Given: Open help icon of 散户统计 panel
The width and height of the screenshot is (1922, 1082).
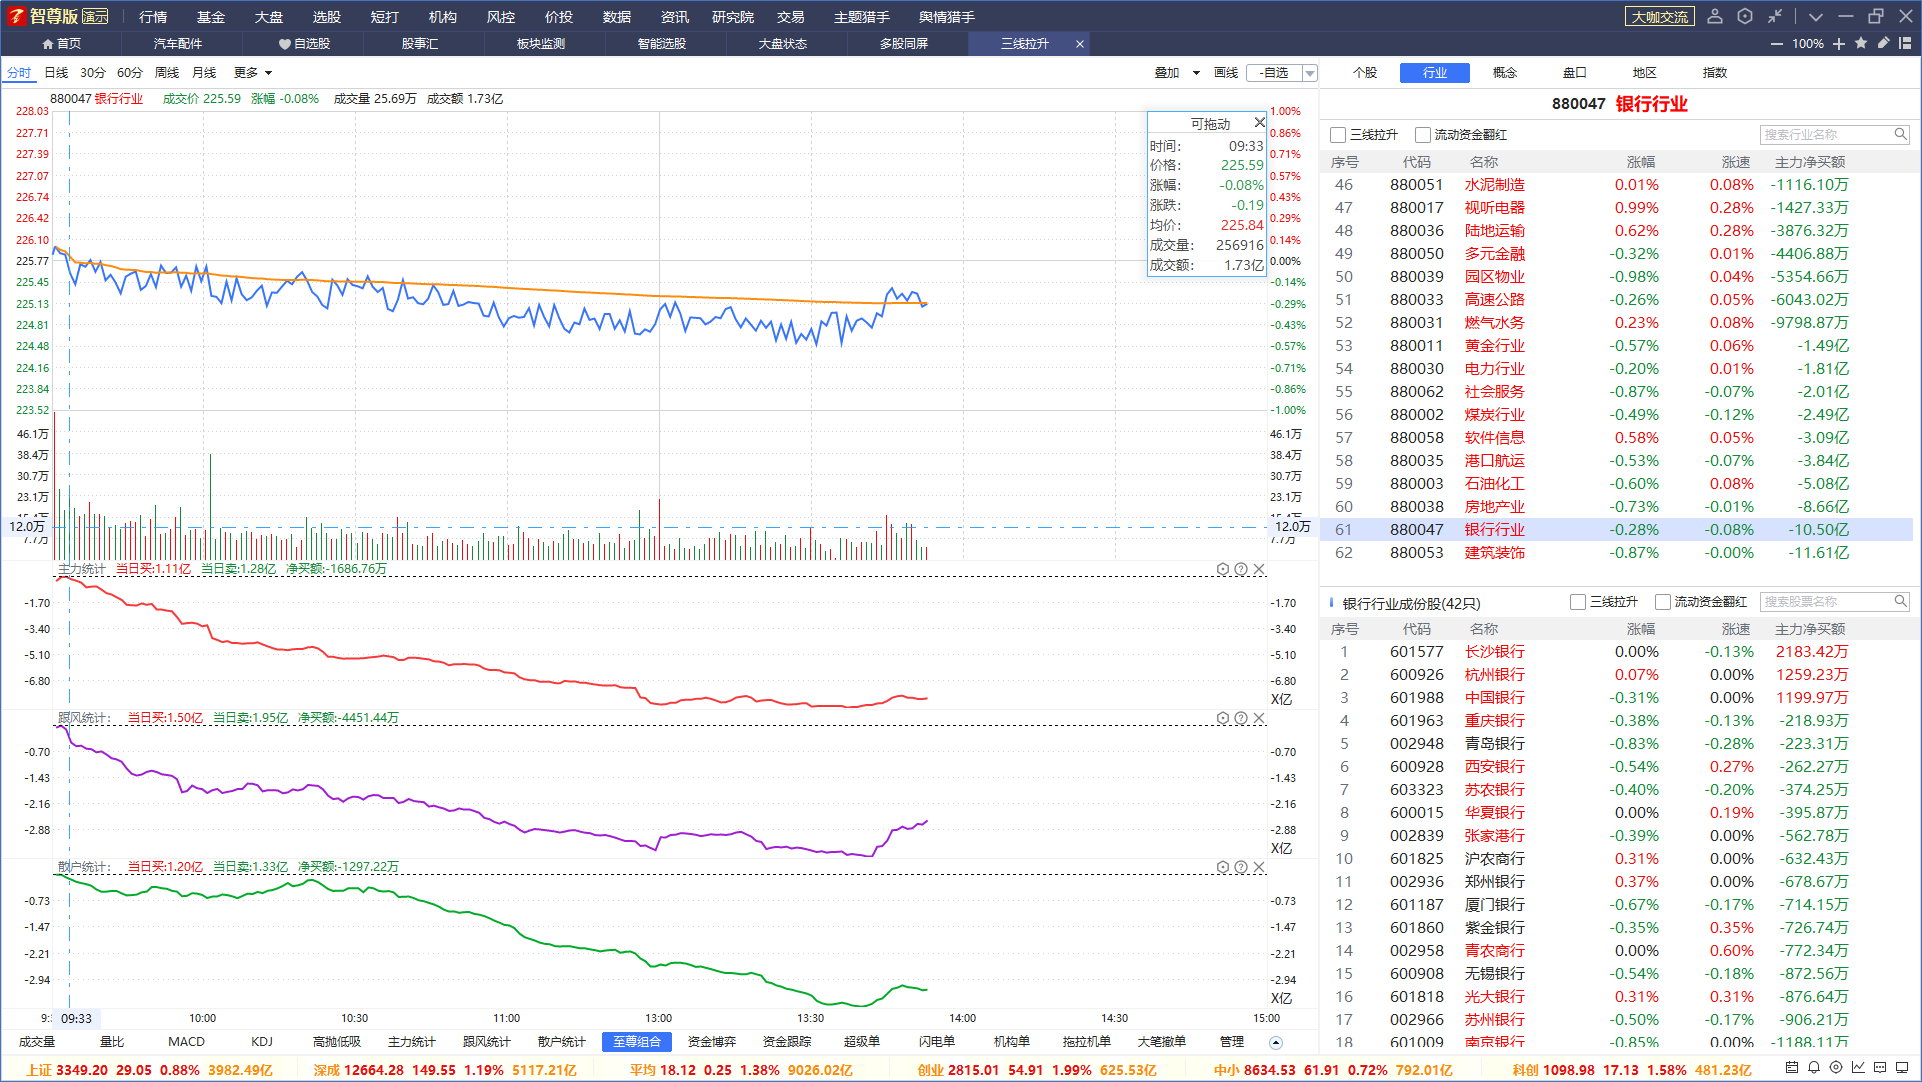Looking at the screenshot, I should point(1241,867).
